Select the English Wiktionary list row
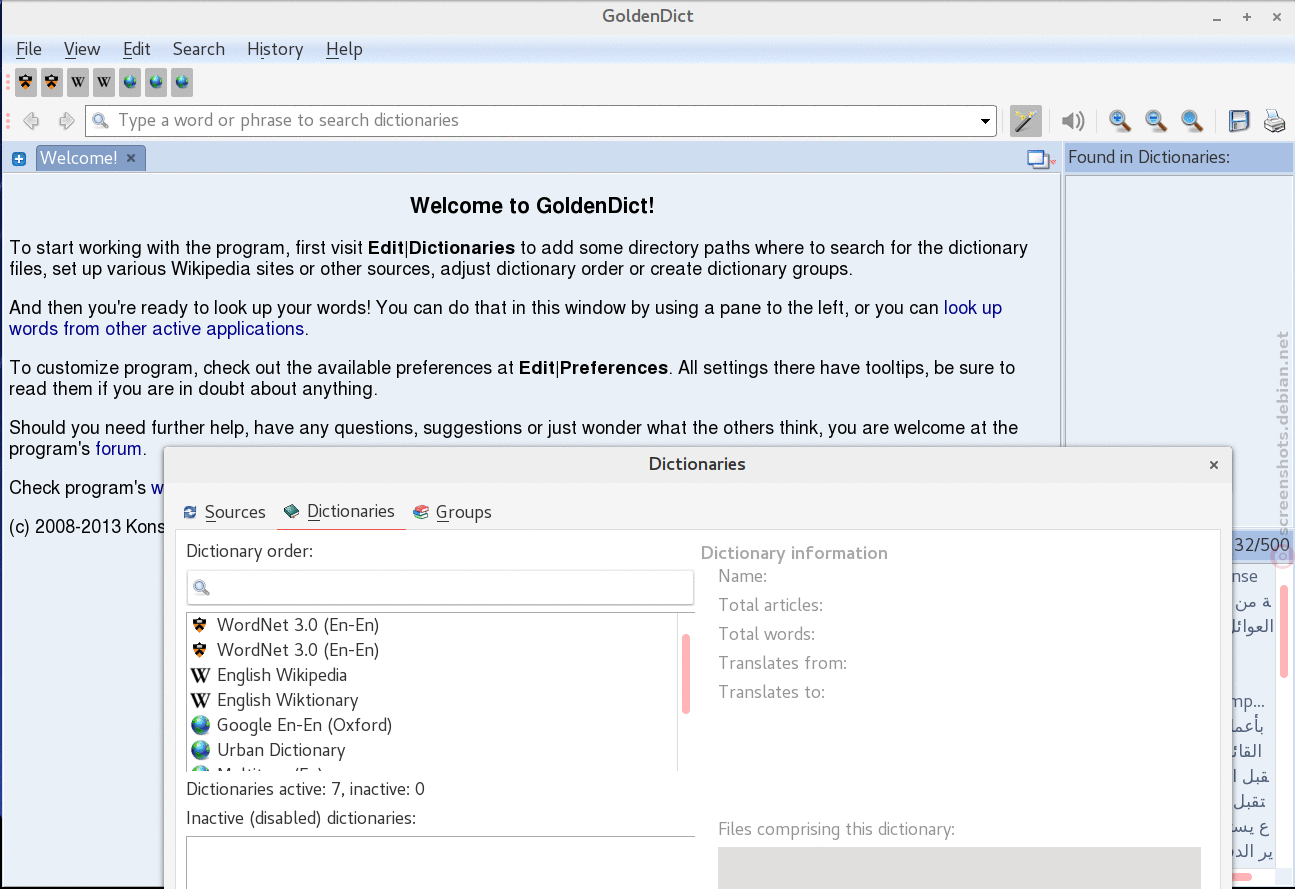The height and width of the screenshot is (889, 1295). [x=432, y=700]
